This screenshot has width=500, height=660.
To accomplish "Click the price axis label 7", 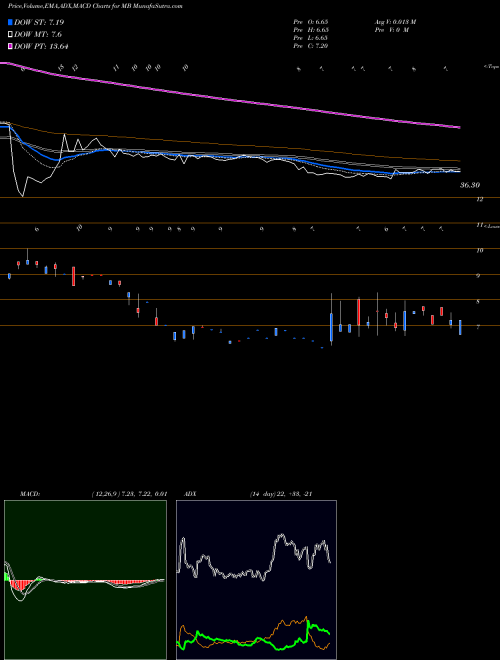I will 478,327.
